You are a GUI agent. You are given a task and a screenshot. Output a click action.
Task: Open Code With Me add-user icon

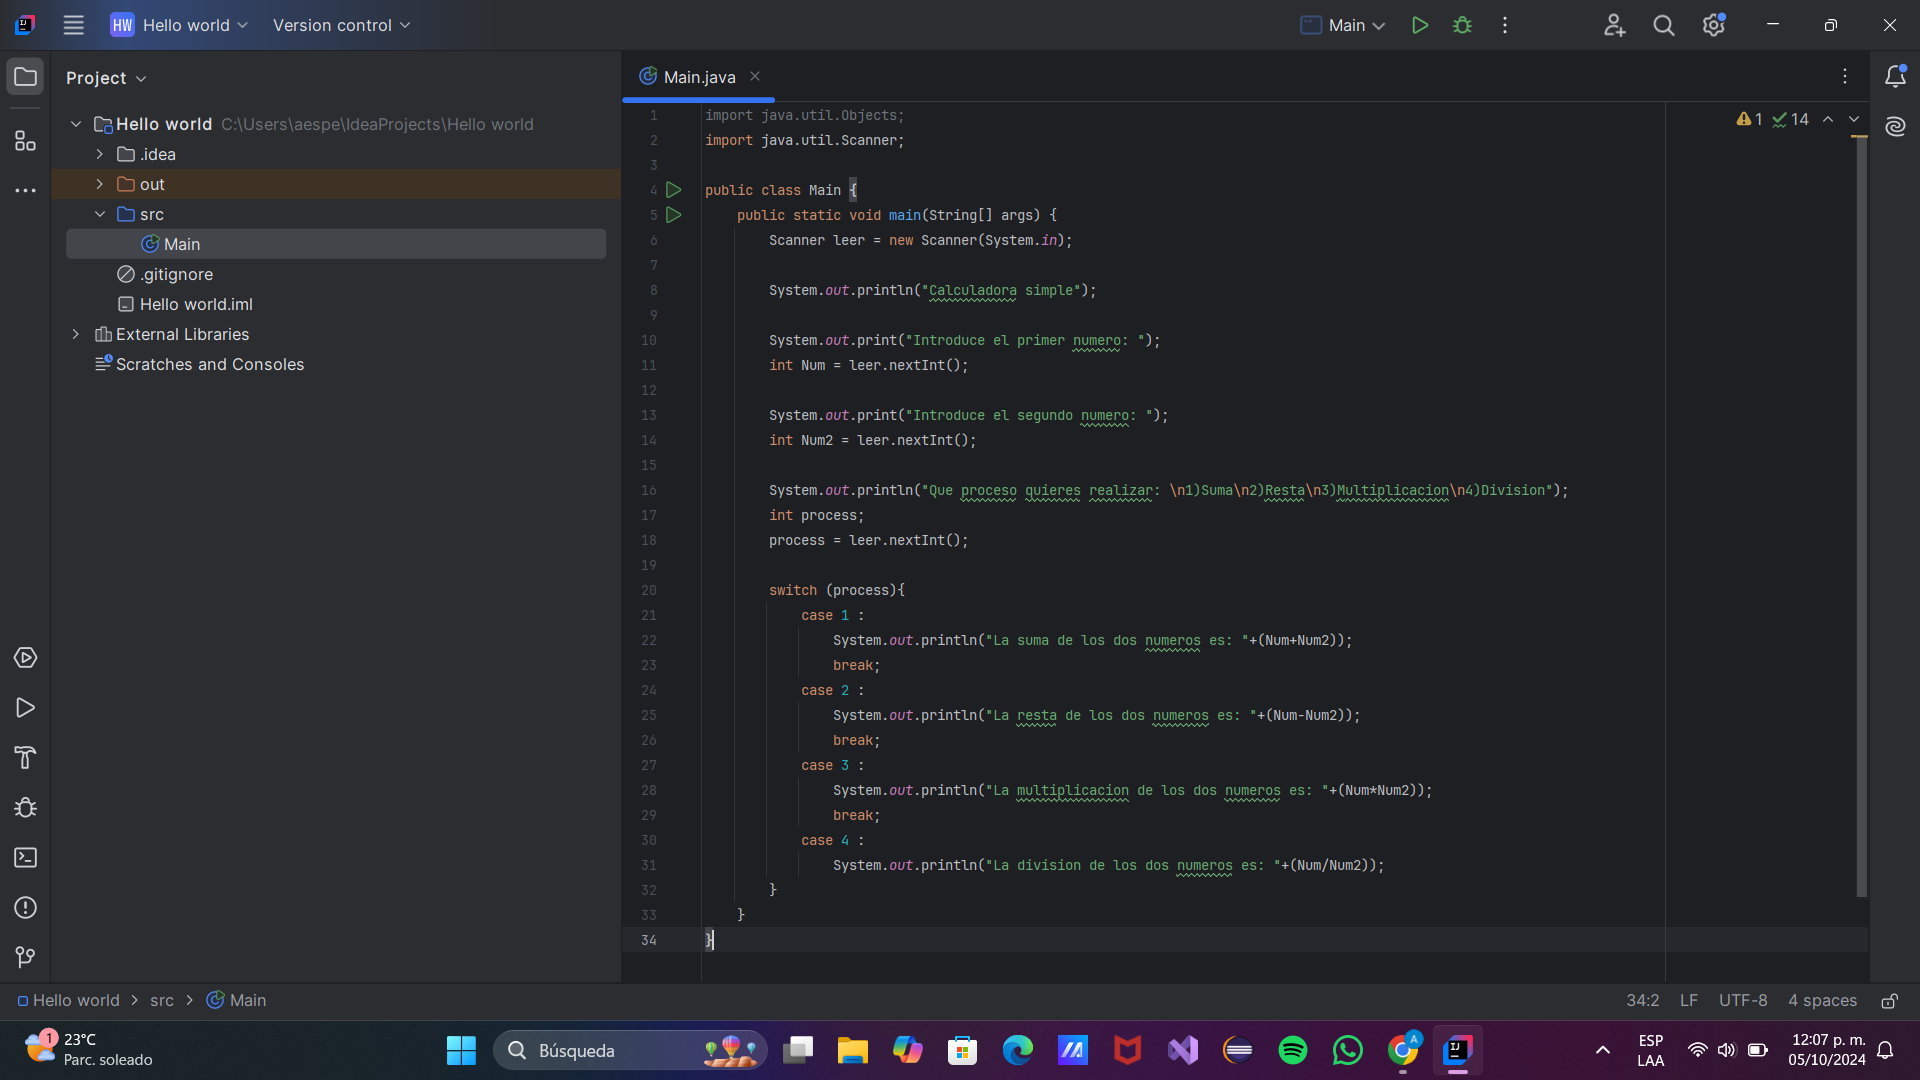click(1614, 25)
